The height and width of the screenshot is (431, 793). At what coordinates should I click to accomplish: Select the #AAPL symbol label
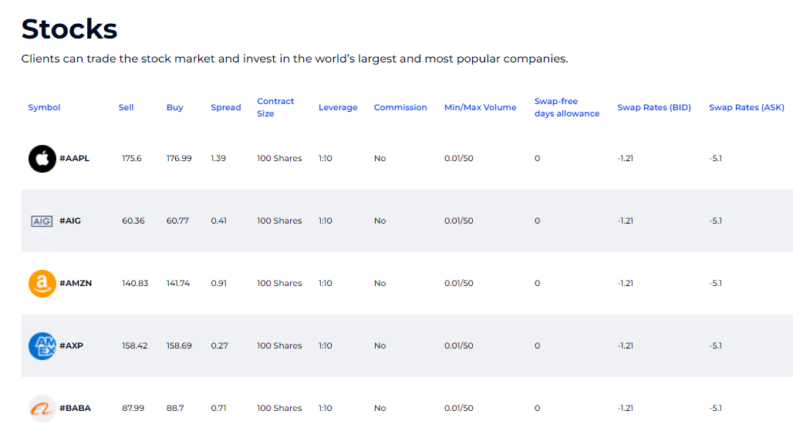[x=74, y=158]
